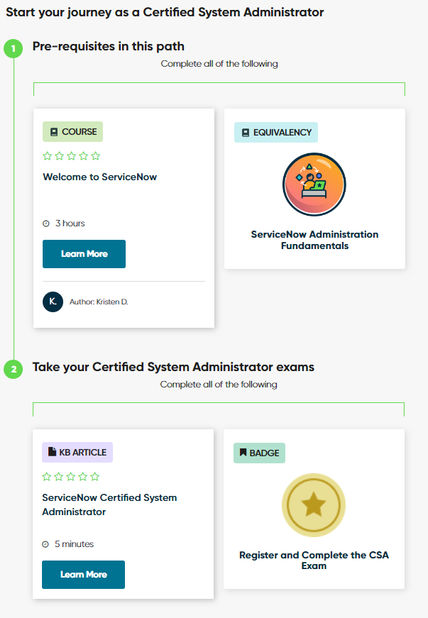The width and height of the screenshot is (428, 618).
Task: Click the '5 minutes' duration text
Action: pos(74,544)
